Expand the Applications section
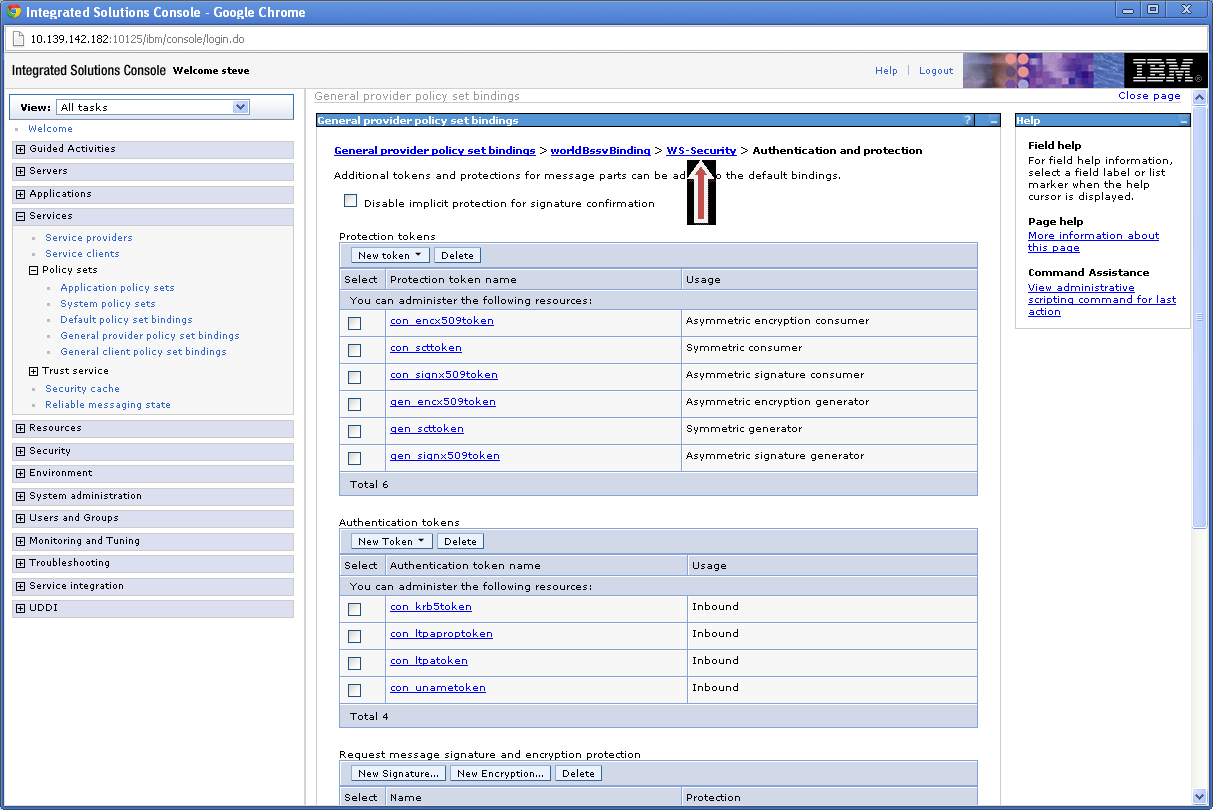The image size is (1213, 810). (x=21, y=194)
